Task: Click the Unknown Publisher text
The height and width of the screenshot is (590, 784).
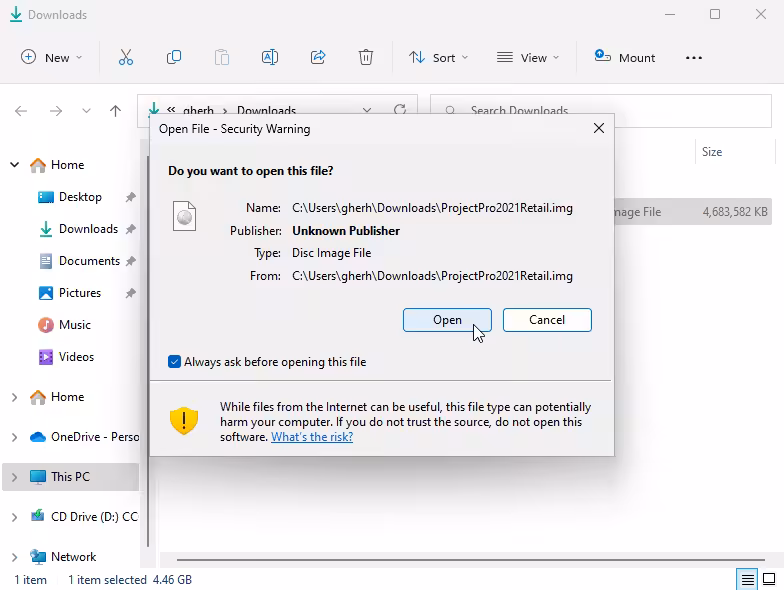Action: point(346,231)
